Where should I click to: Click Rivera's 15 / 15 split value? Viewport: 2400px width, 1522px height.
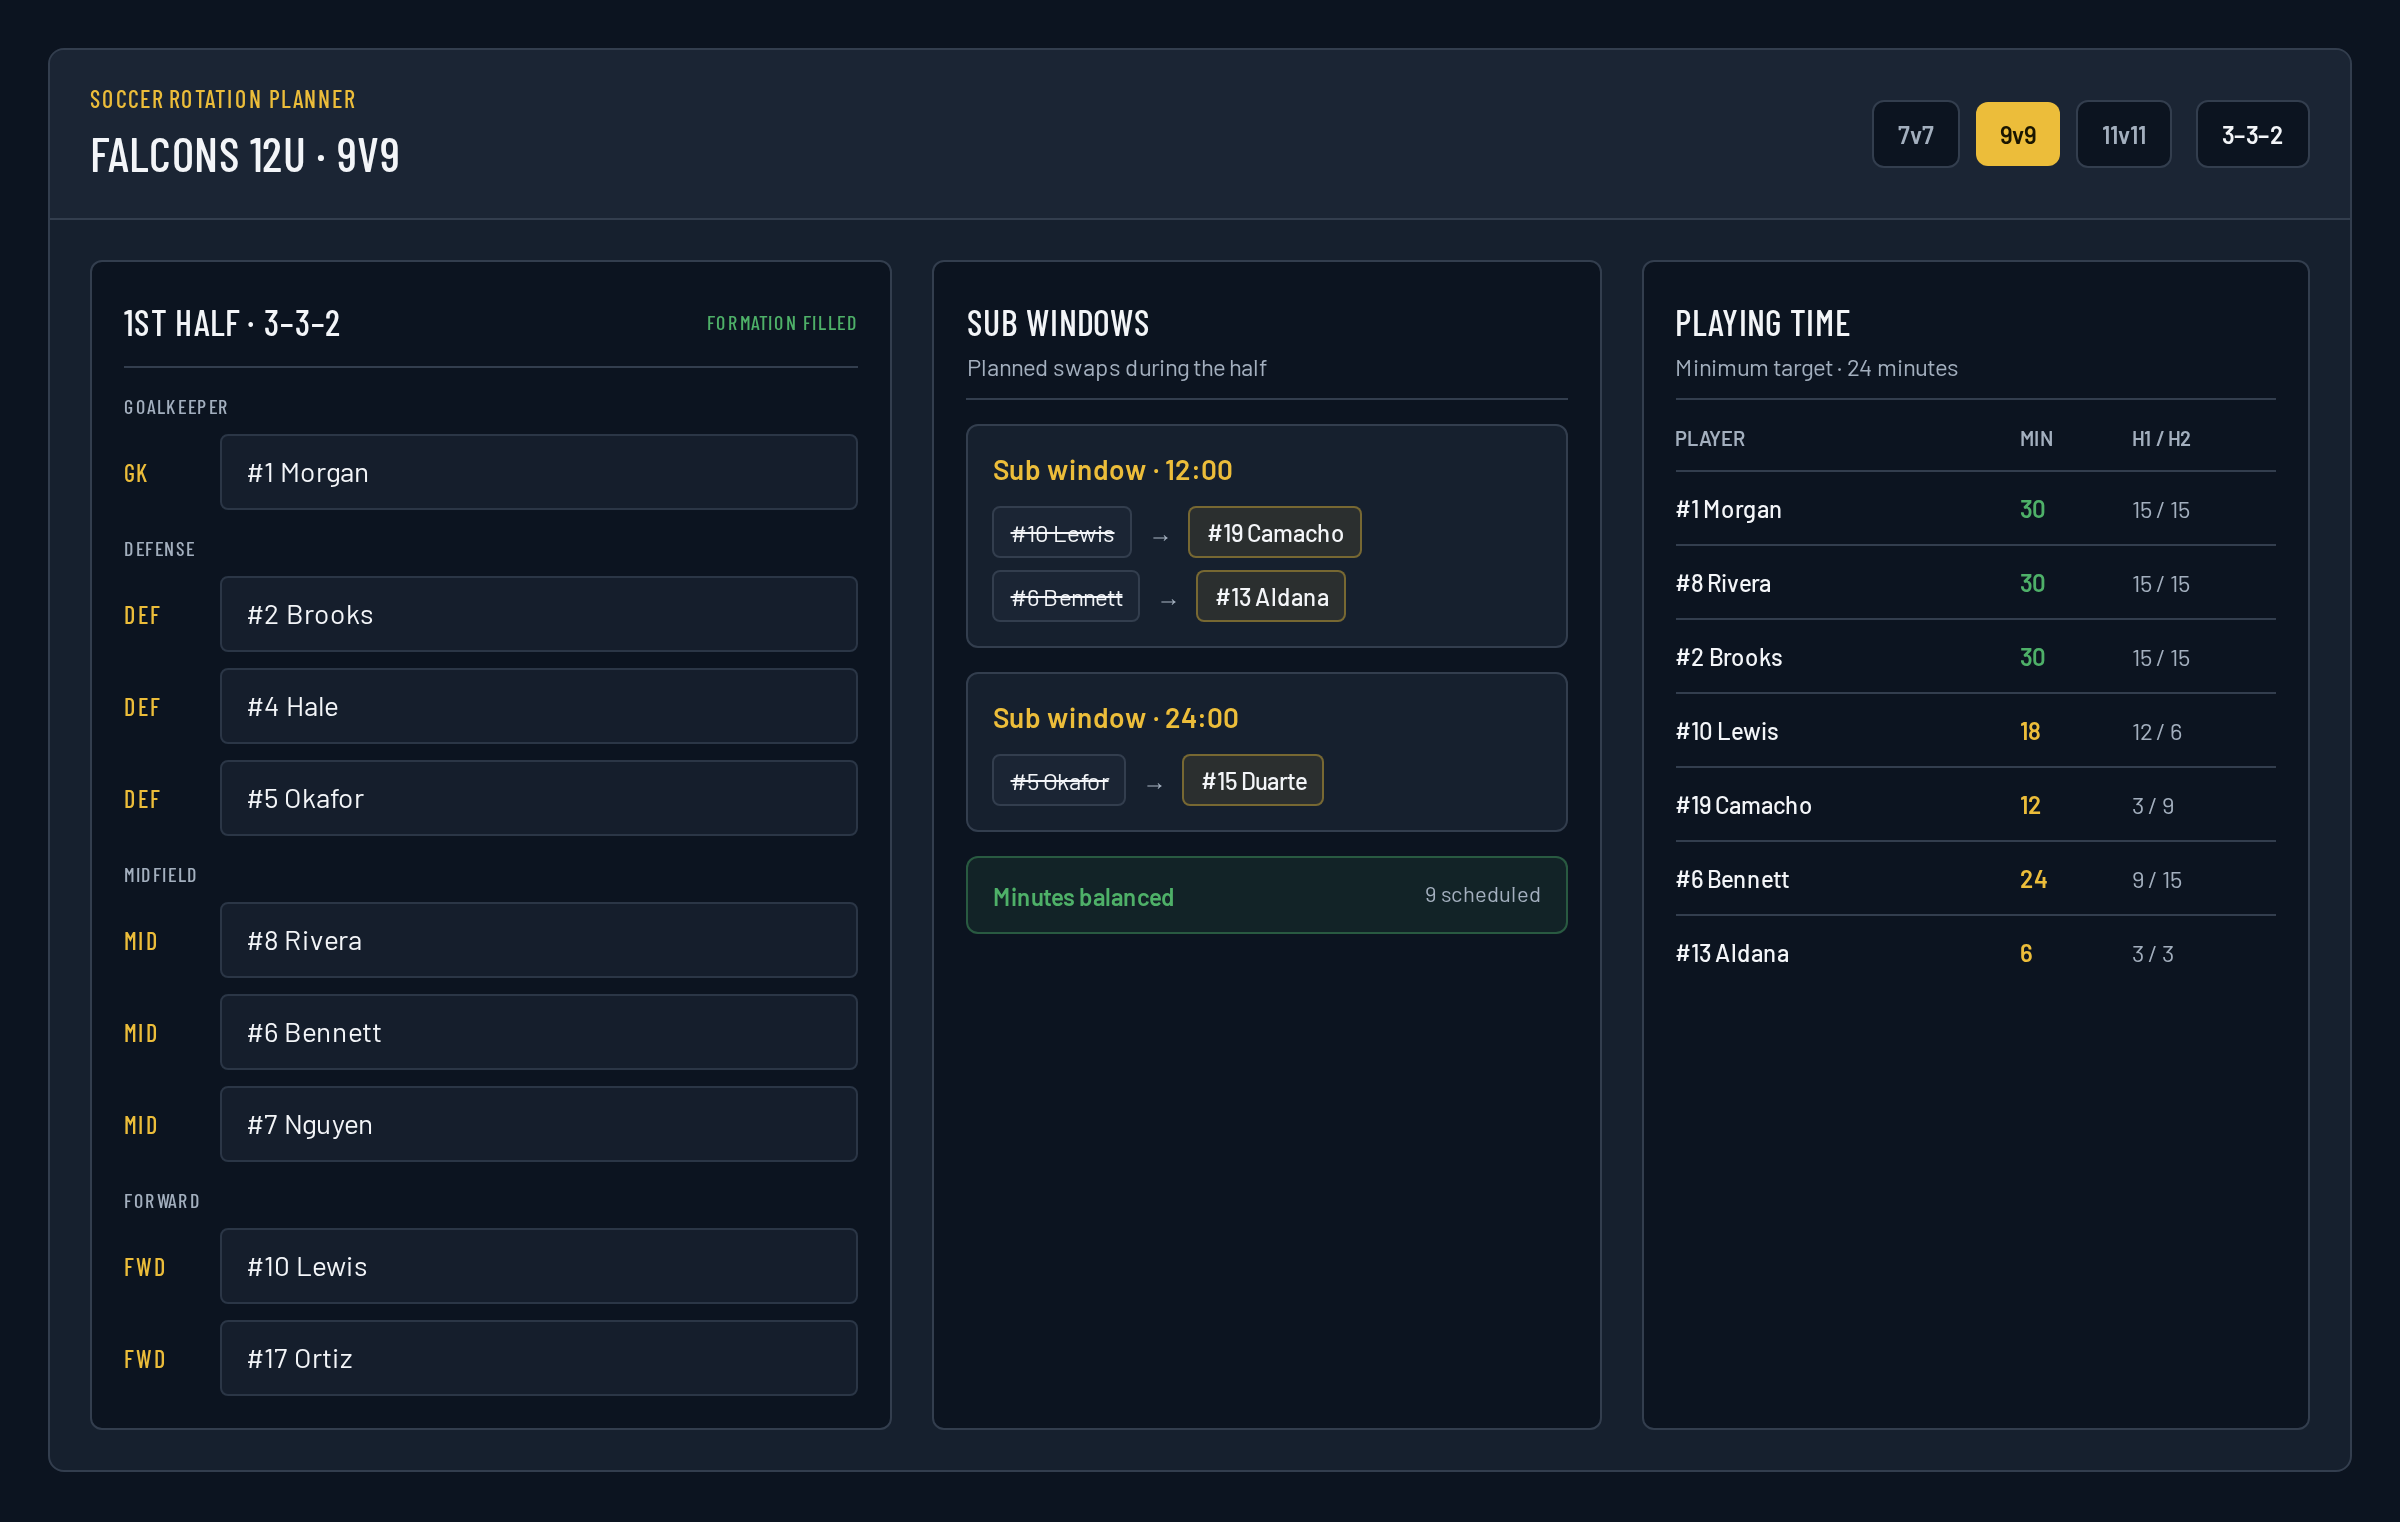point(2160,583)
